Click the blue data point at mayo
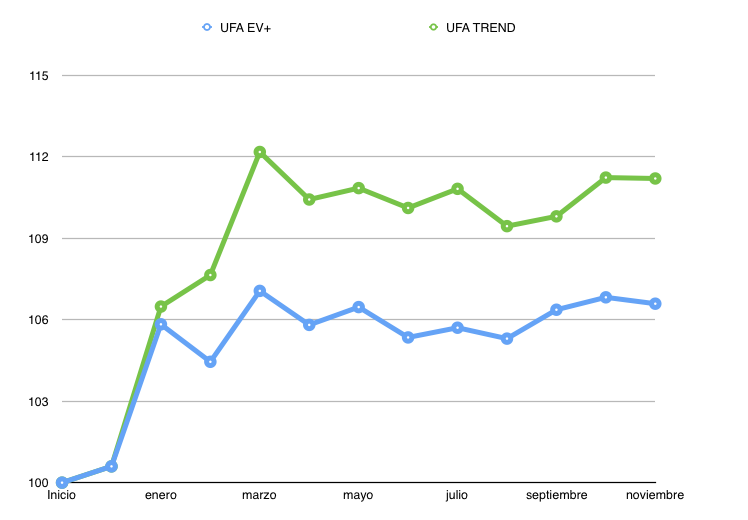Screen dimensions: 748x520 [x=358, y=307]
